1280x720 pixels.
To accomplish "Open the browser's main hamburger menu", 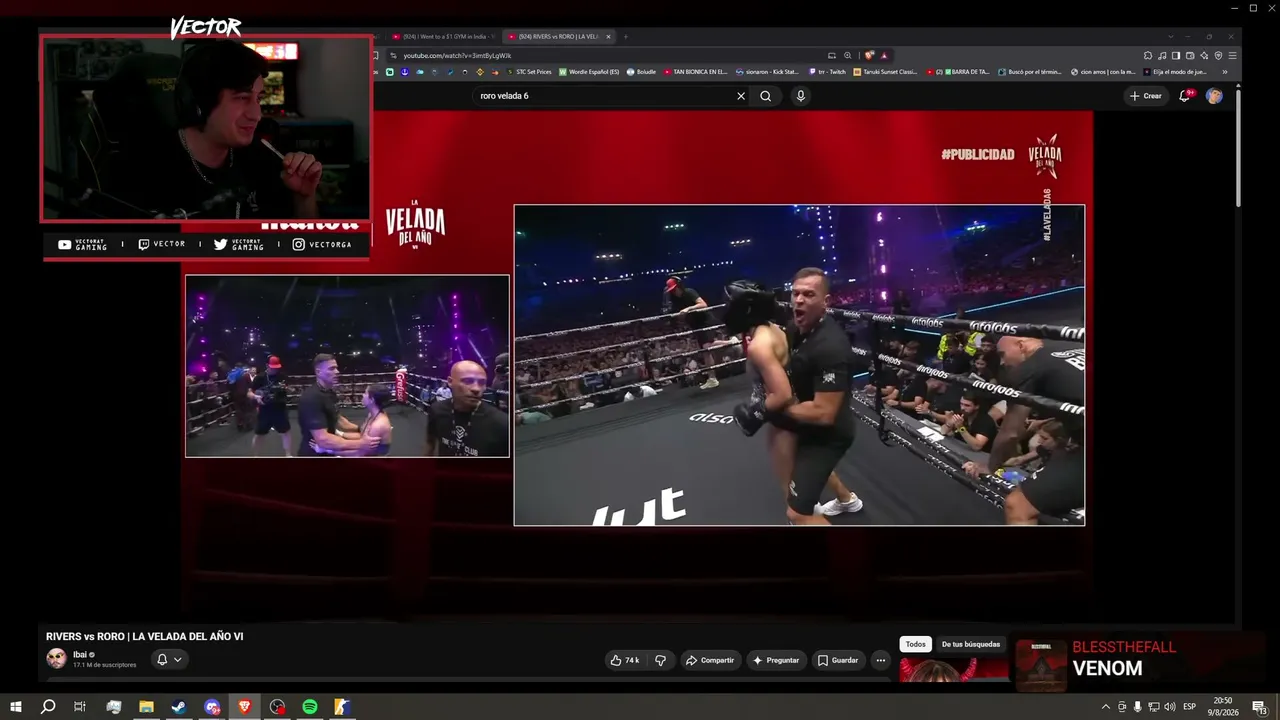I will click(1233, 56).
